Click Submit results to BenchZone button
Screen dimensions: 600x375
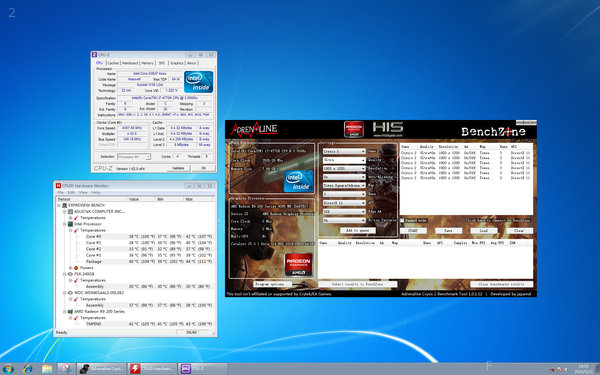(x=357, y=284)
